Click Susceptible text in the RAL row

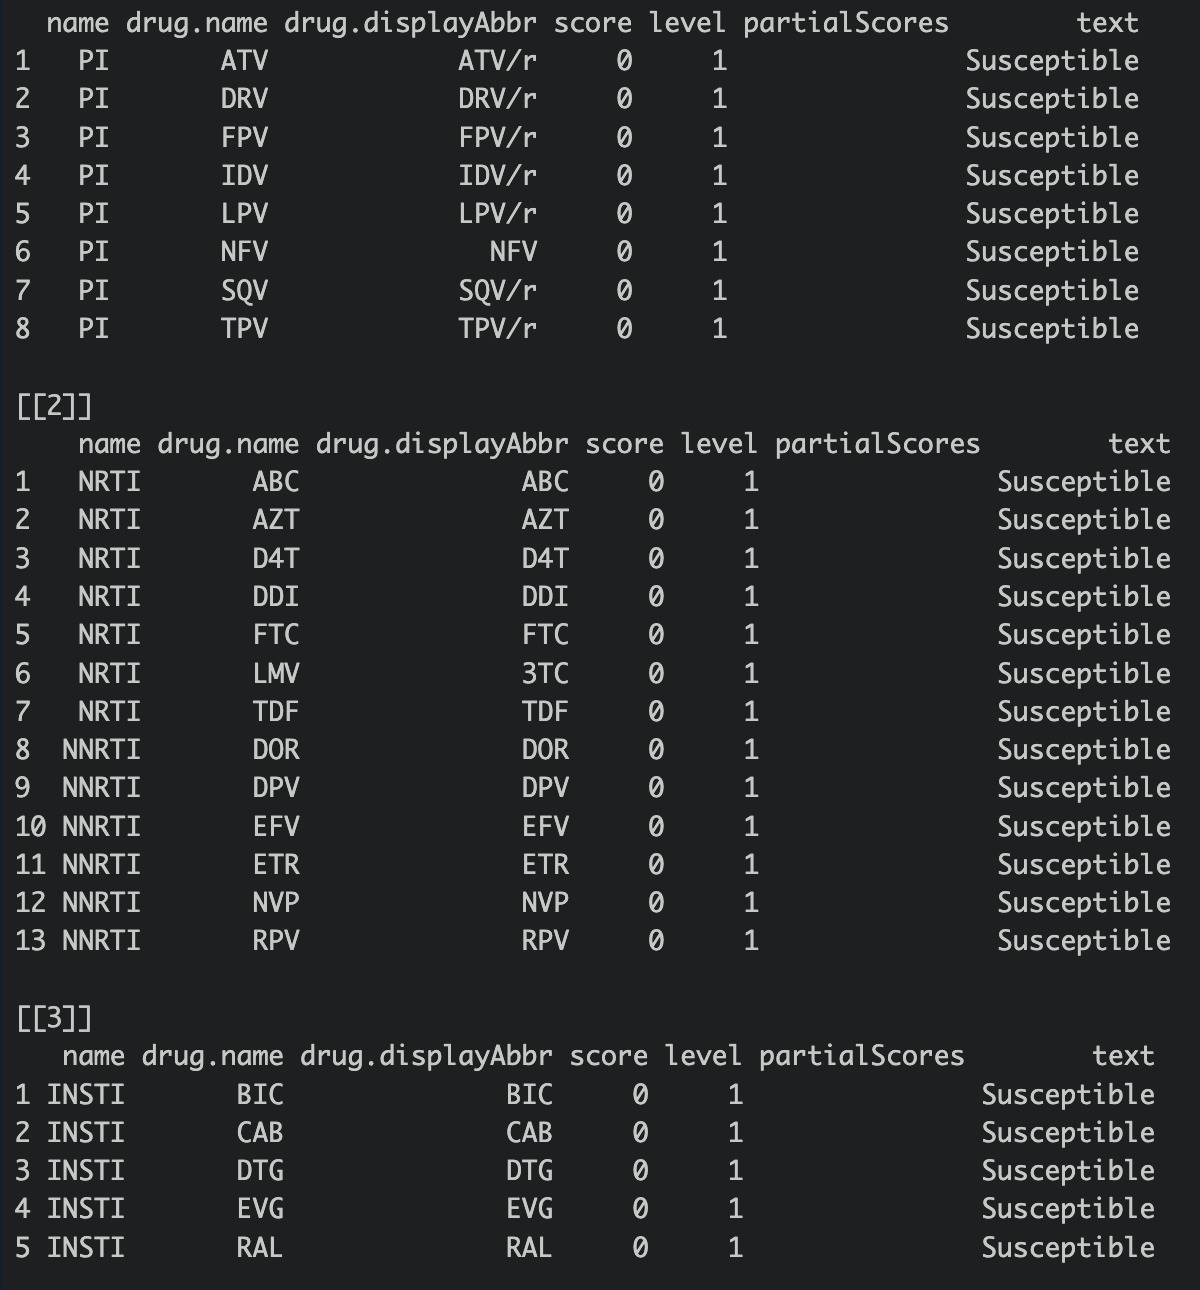coord(1067,1247)
